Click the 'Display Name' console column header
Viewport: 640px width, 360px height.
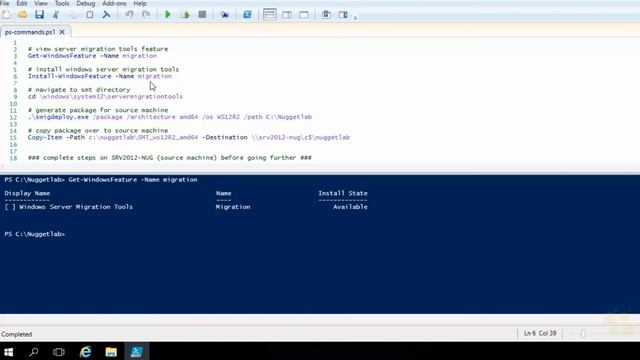coord(27,193)
